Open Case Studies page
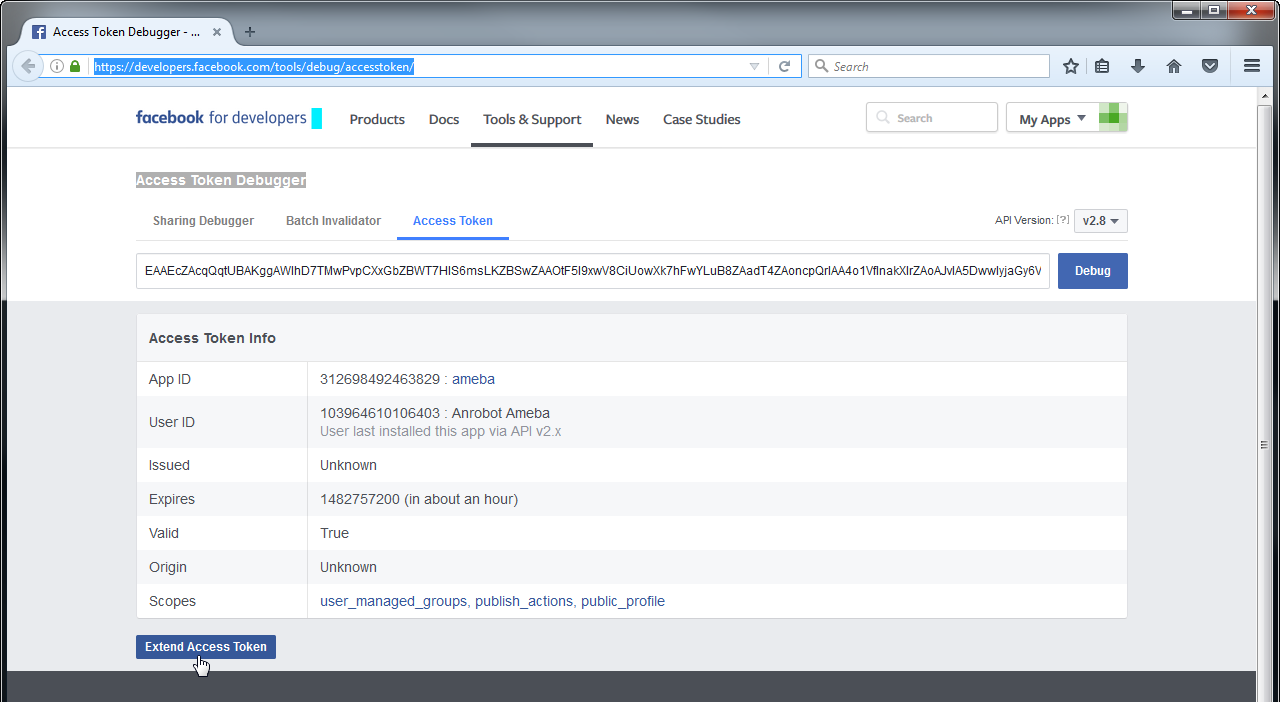 (702, 119)
